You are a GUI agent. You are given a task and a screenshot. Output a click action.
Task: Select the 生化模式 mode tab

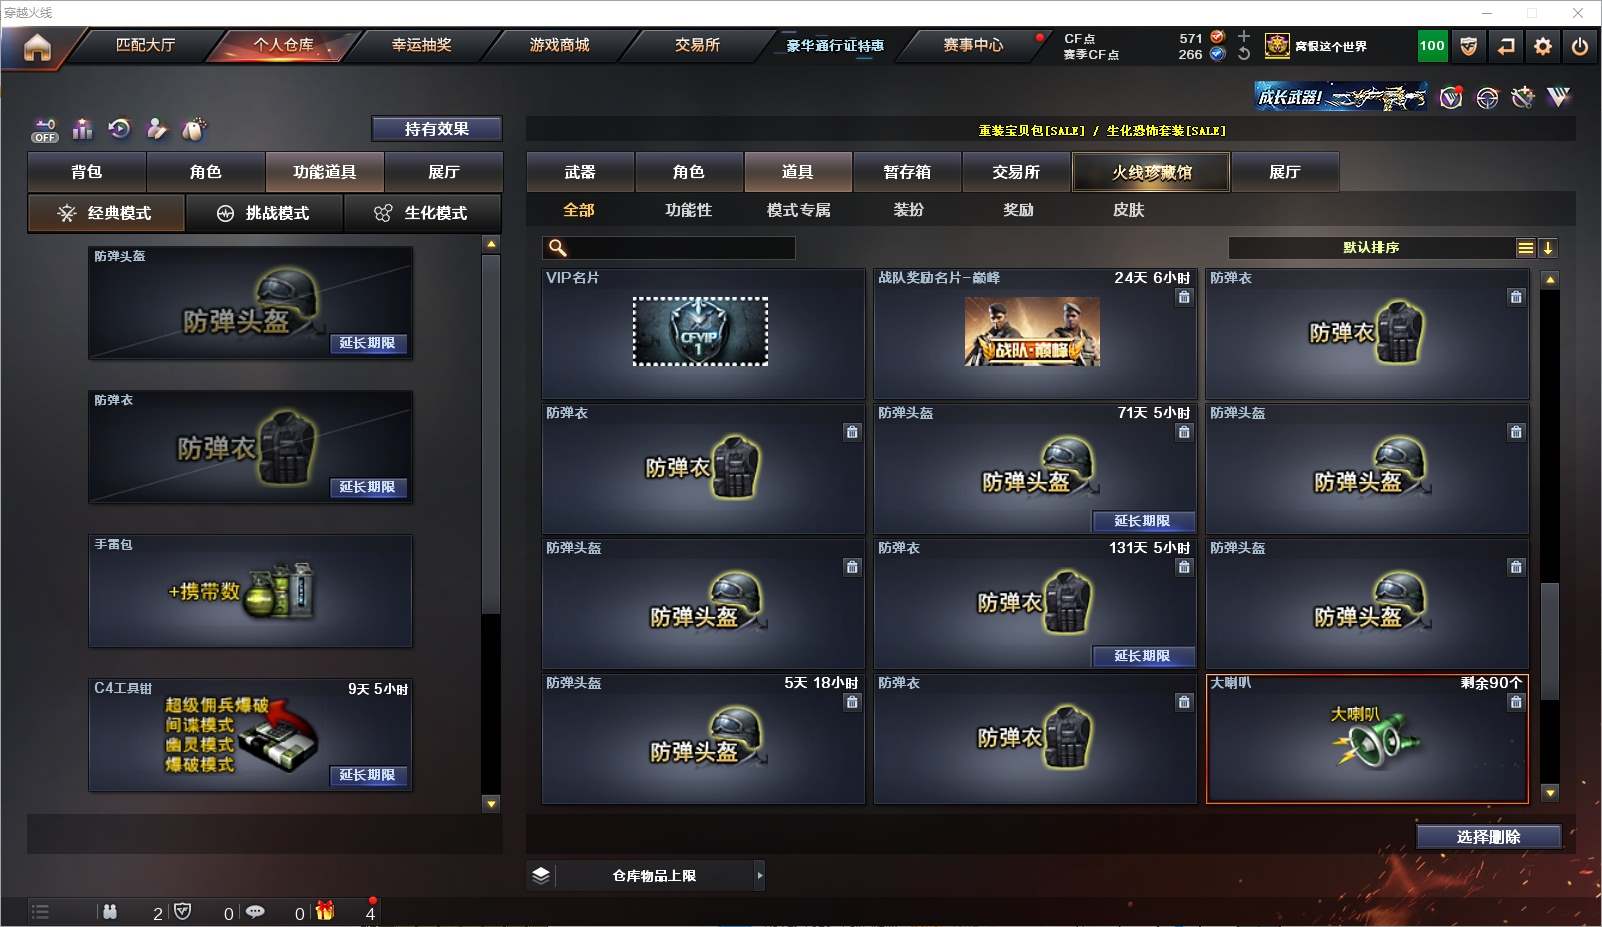(421, 213)
